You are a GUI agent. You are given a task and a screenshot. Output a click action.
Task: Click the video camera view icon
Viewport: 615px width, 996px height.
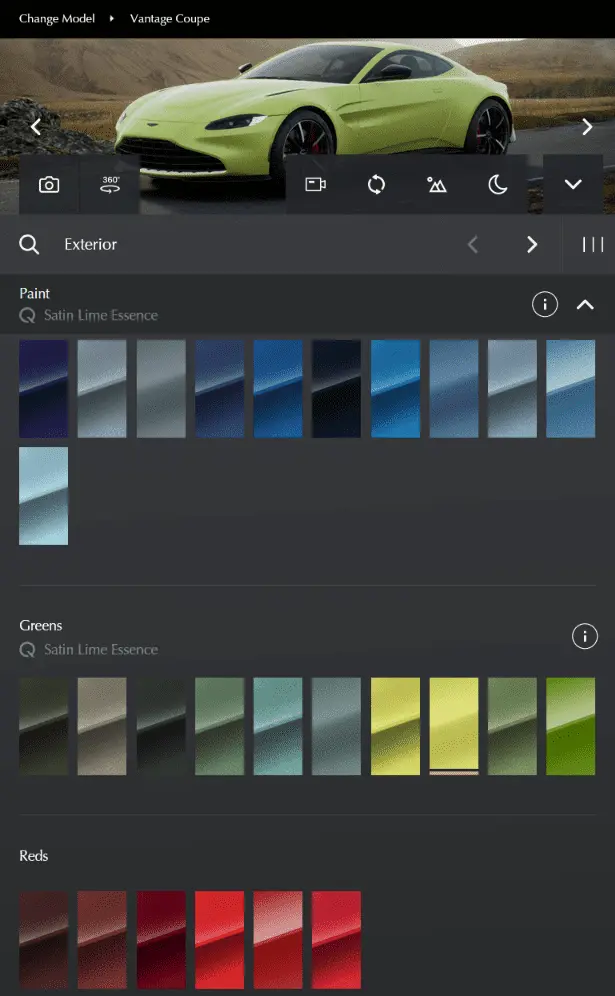pos(316,185)
